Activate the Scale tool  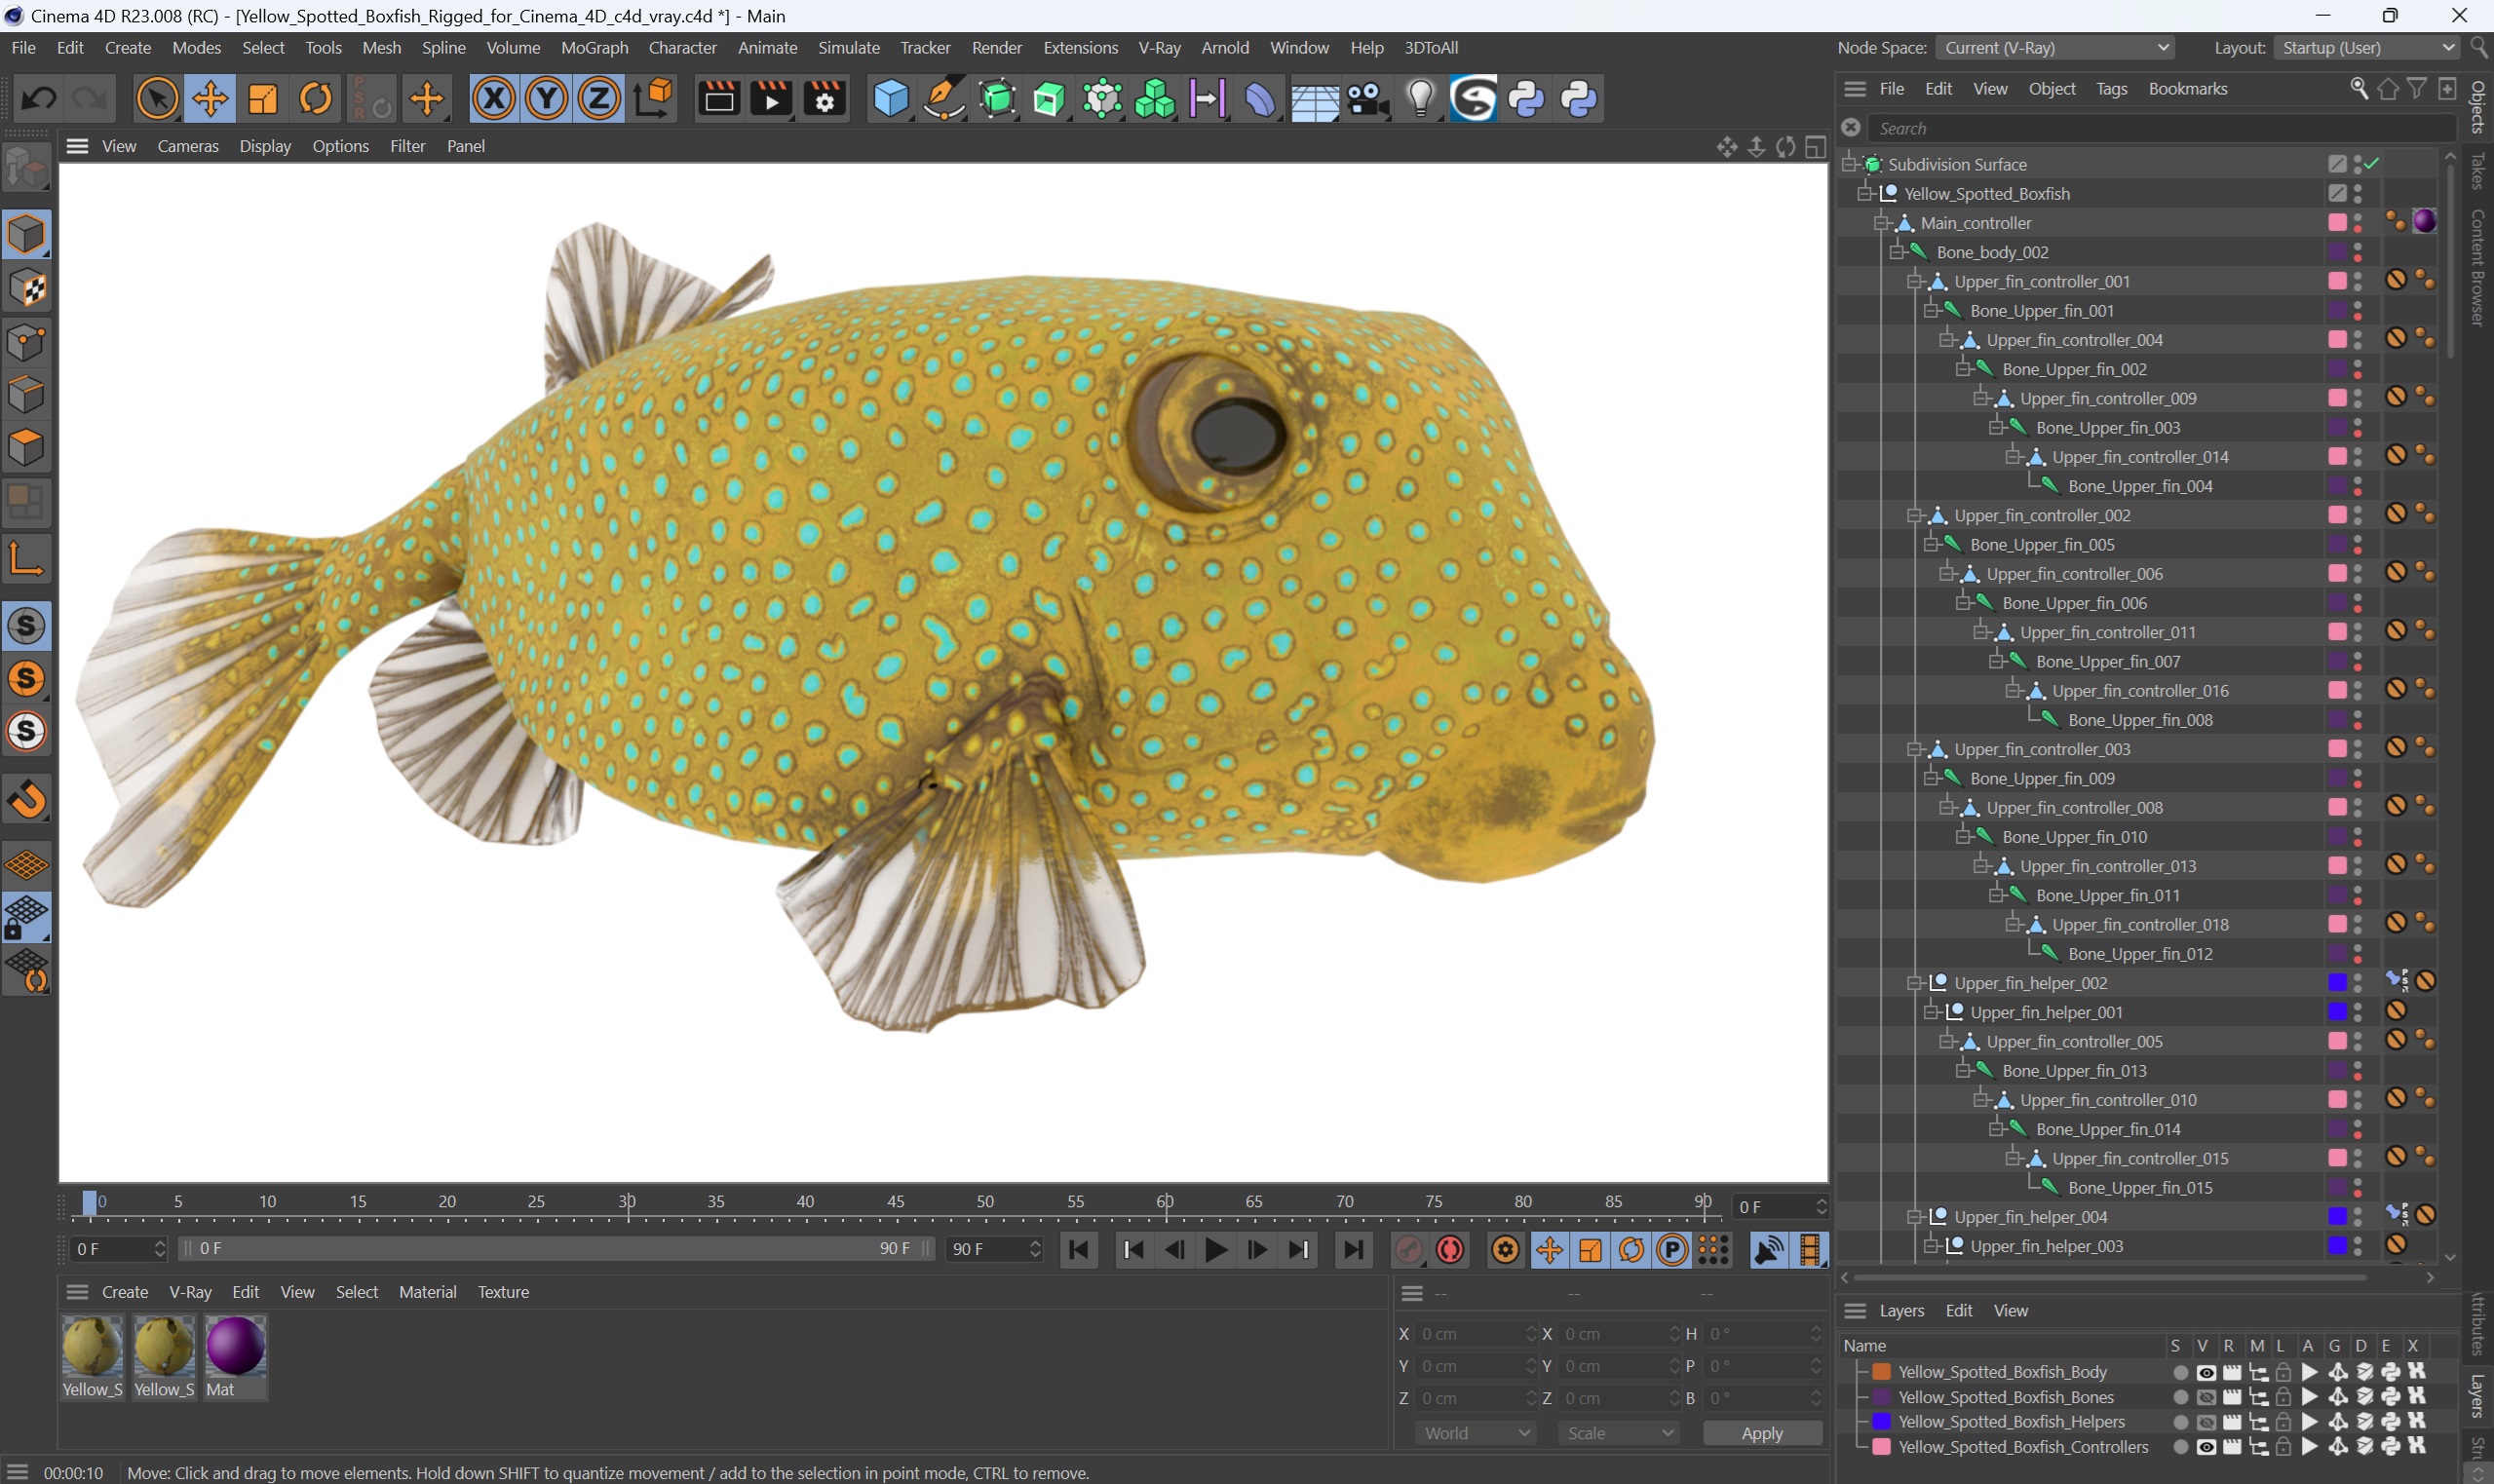[x=263, y=99]
